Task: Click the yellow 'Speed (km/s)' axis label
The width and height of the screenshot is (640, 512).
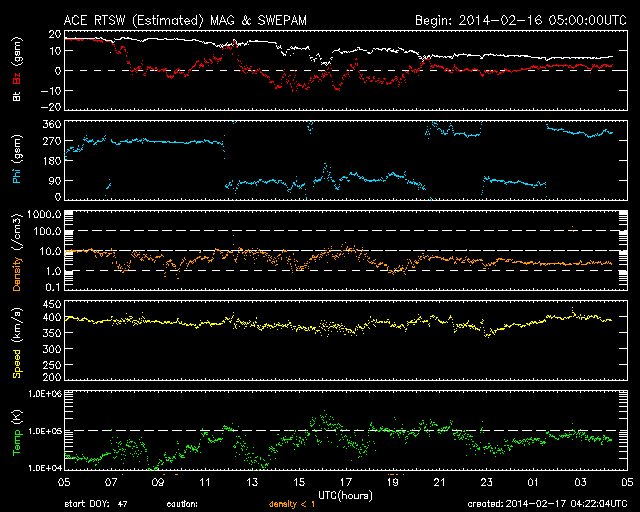Action: (17, 343)
